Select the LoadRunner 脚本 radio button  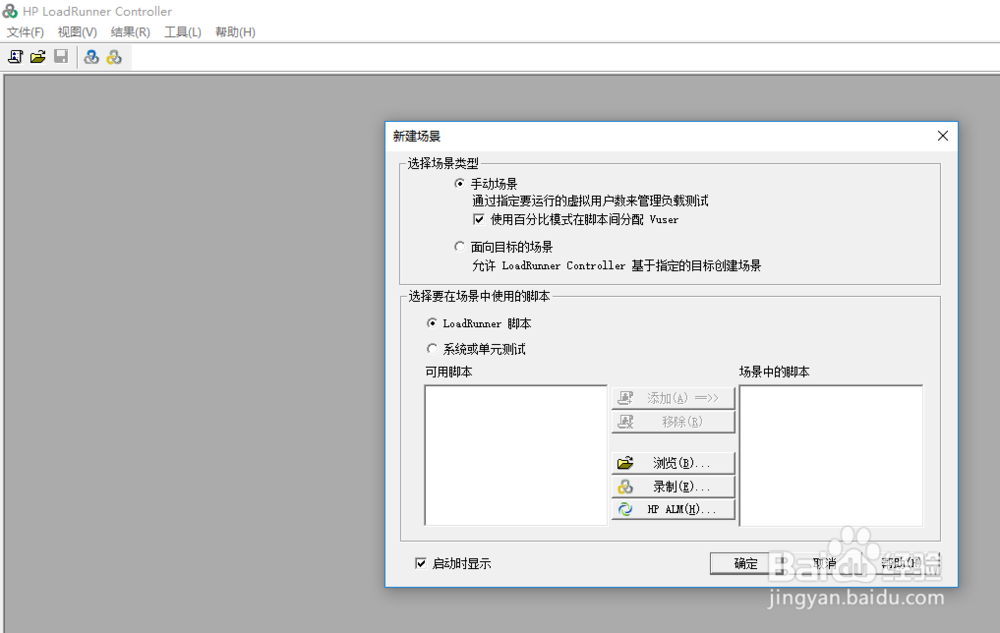coord(432,323)
